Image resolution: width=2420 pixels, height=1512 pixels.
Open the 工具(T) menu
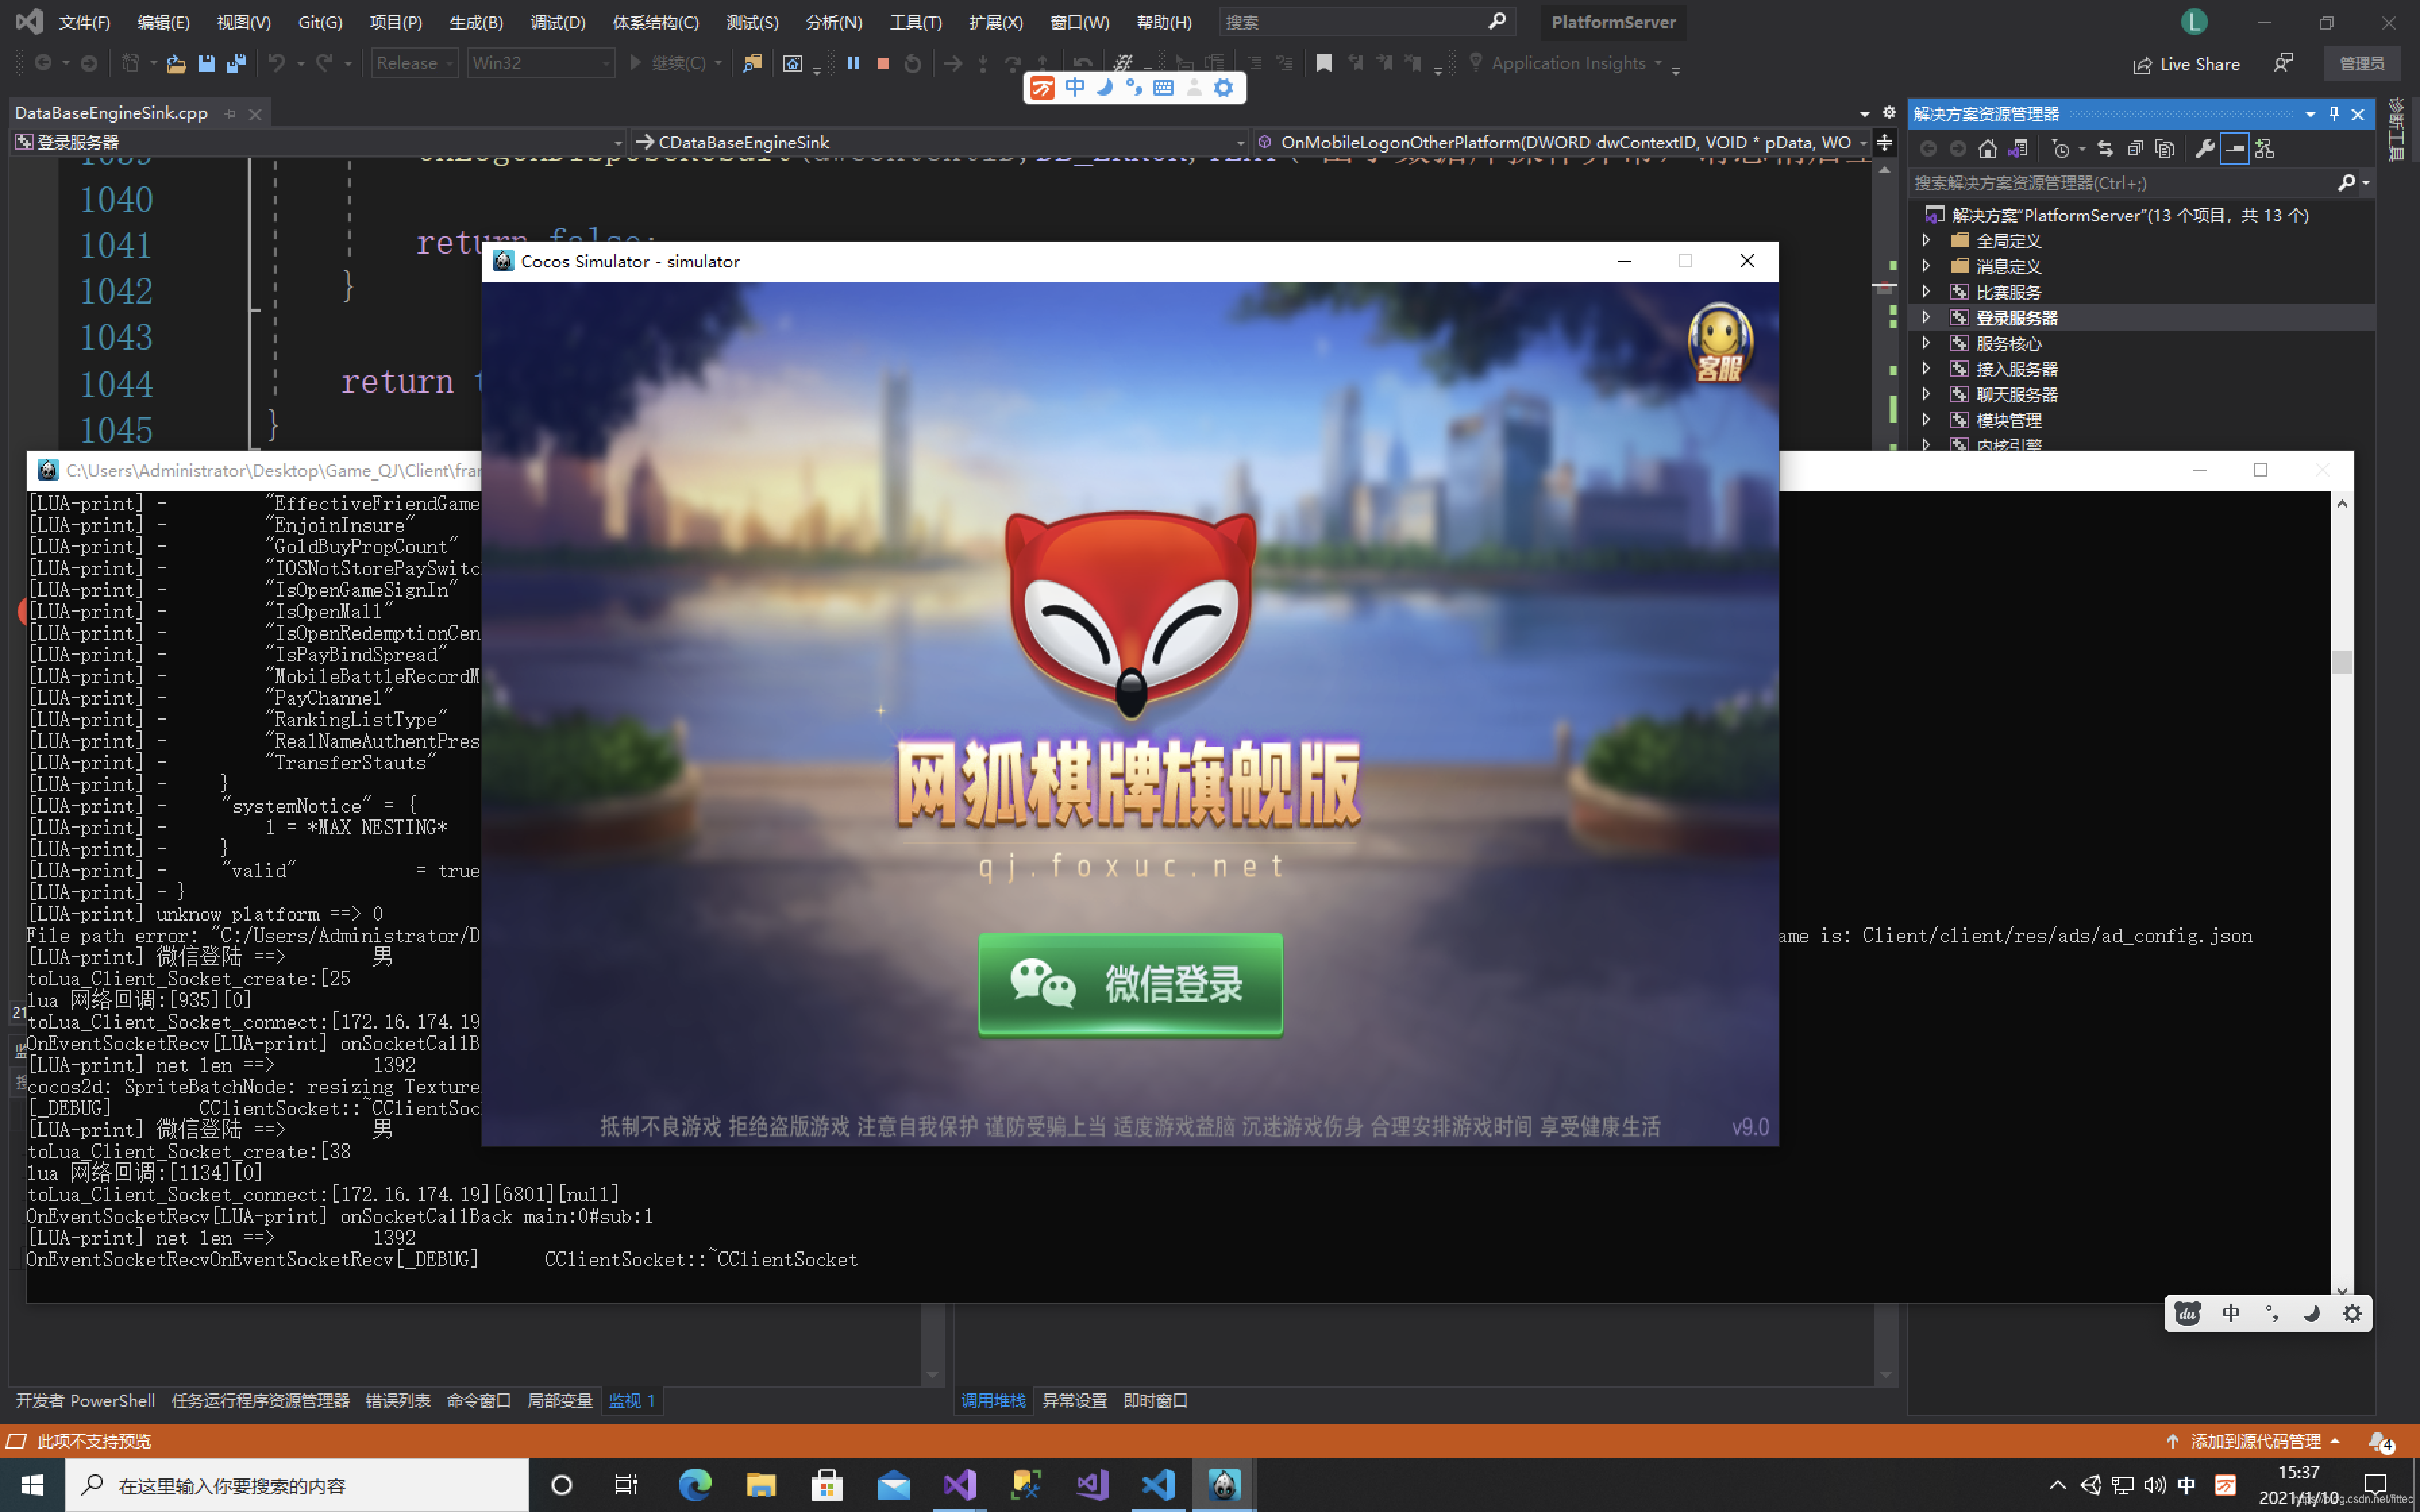[915, 22]
